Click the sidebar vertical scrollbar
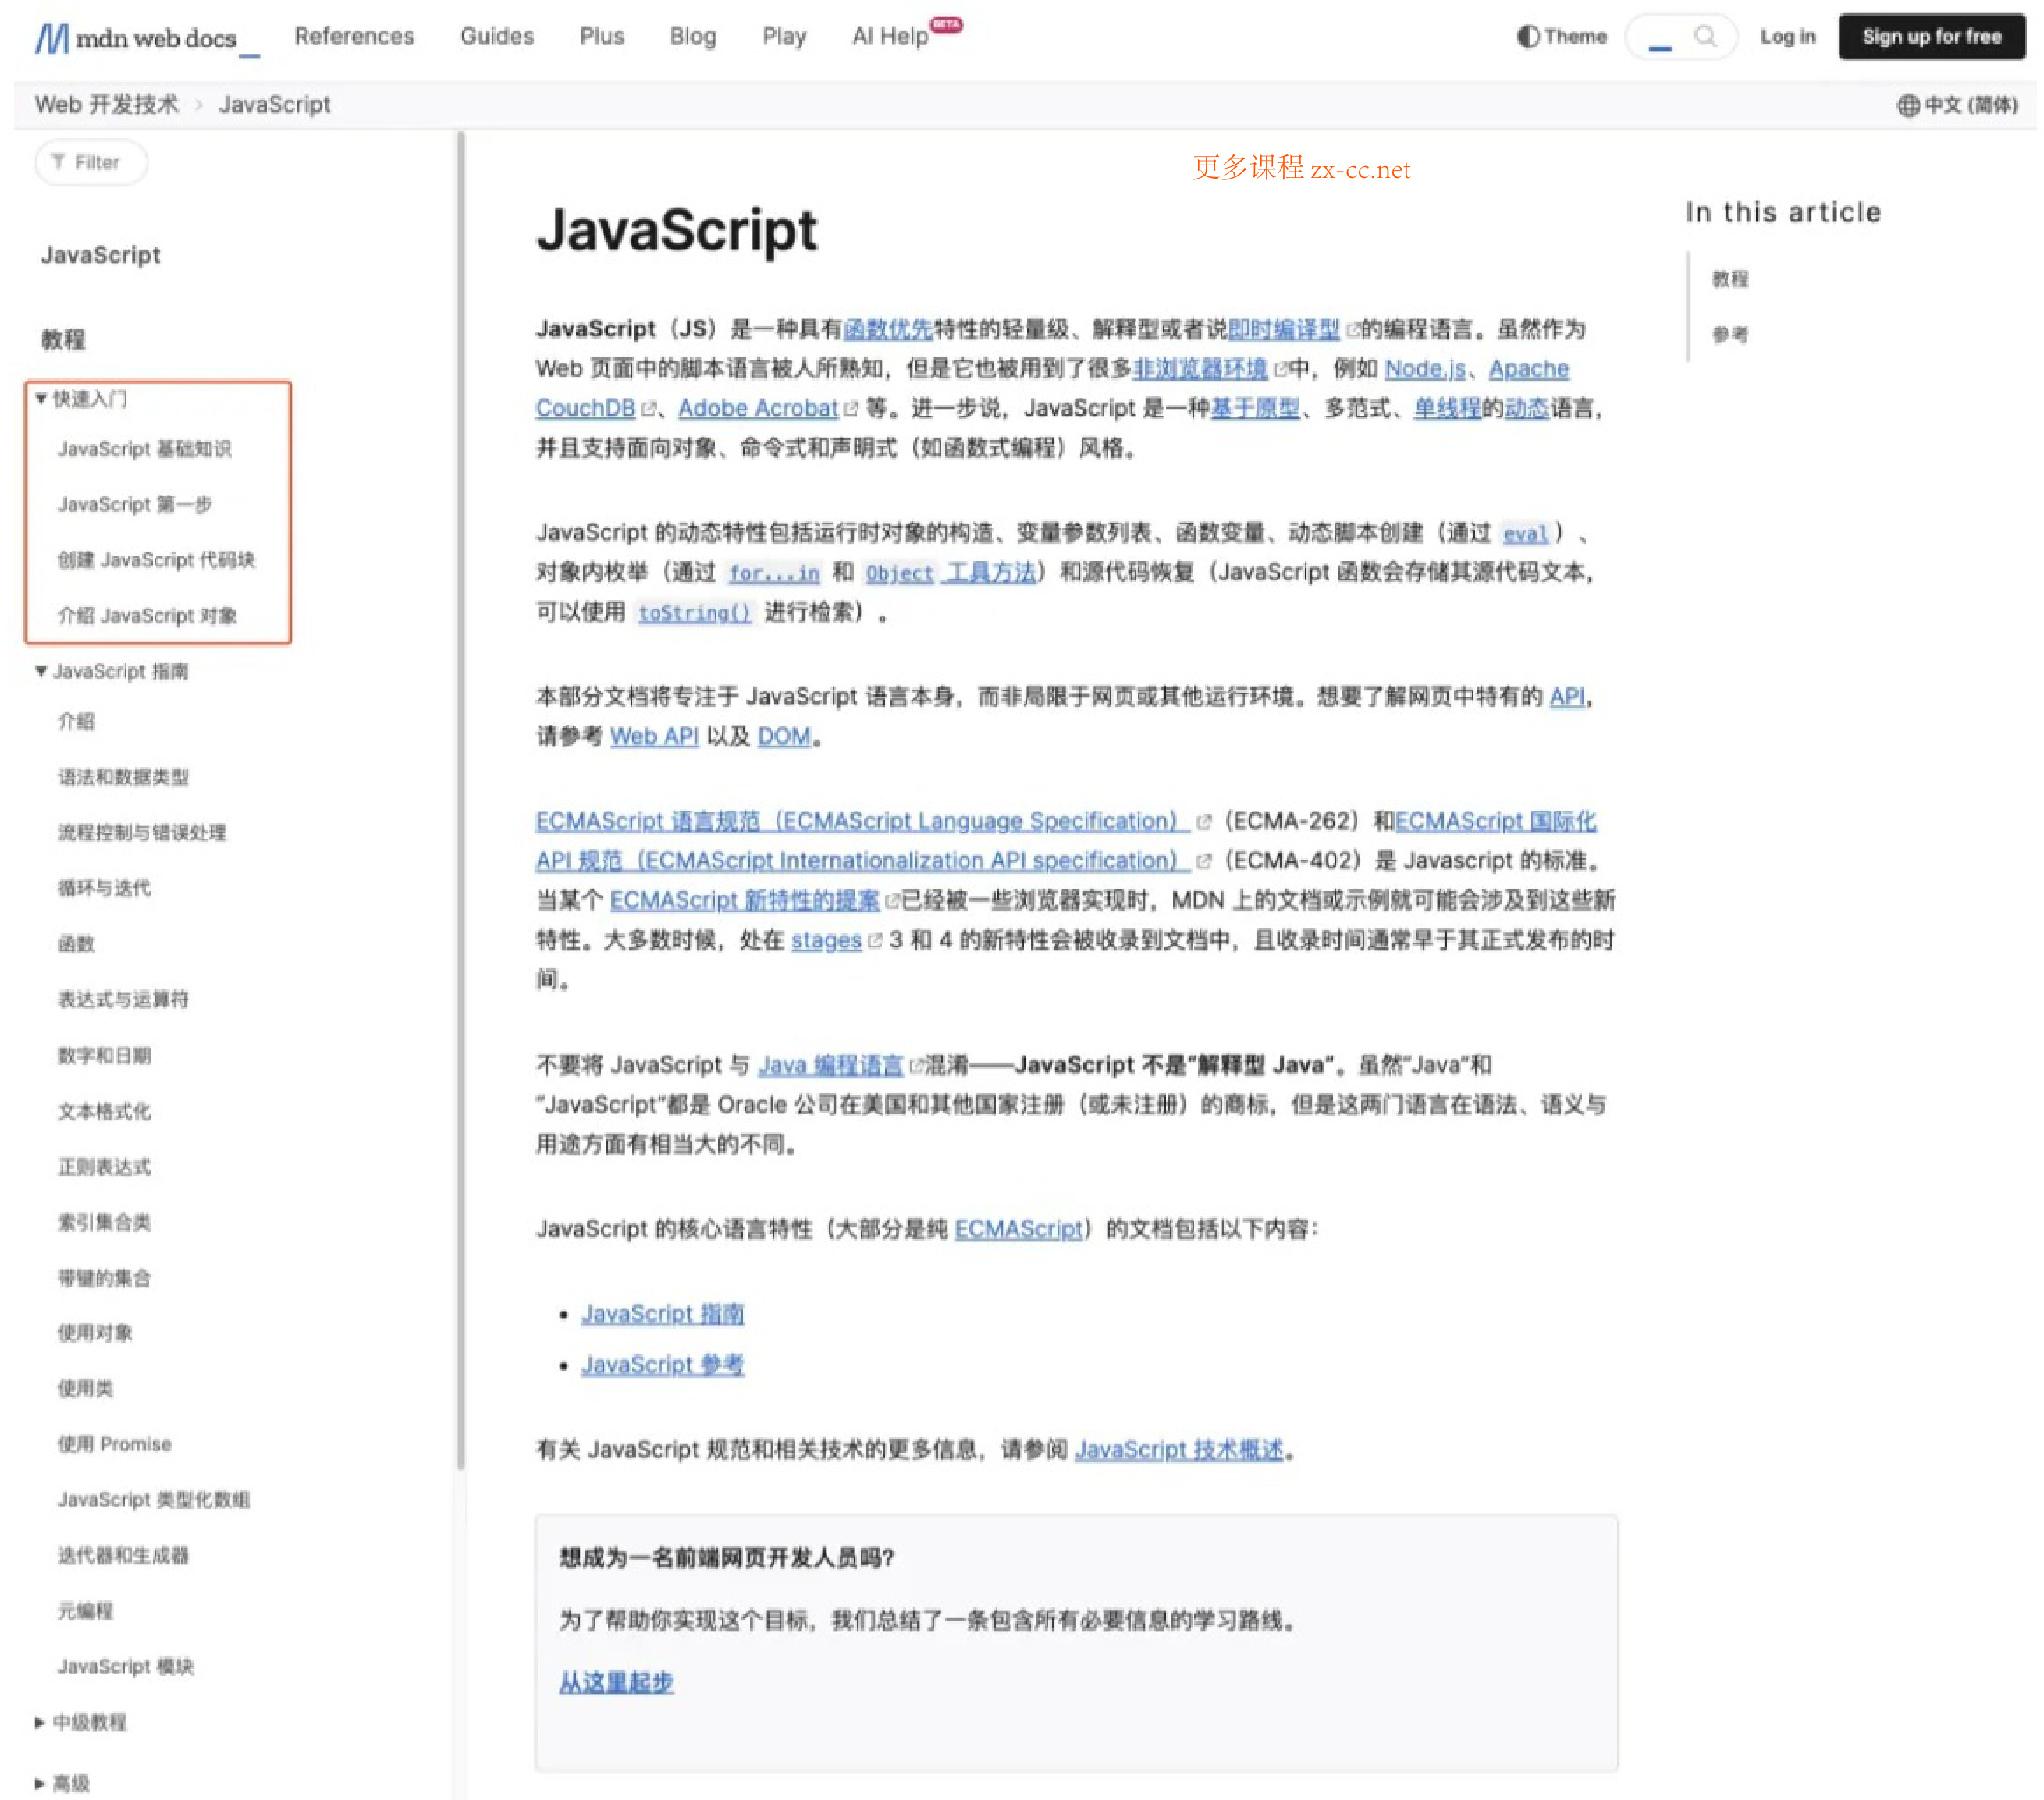 461,800
